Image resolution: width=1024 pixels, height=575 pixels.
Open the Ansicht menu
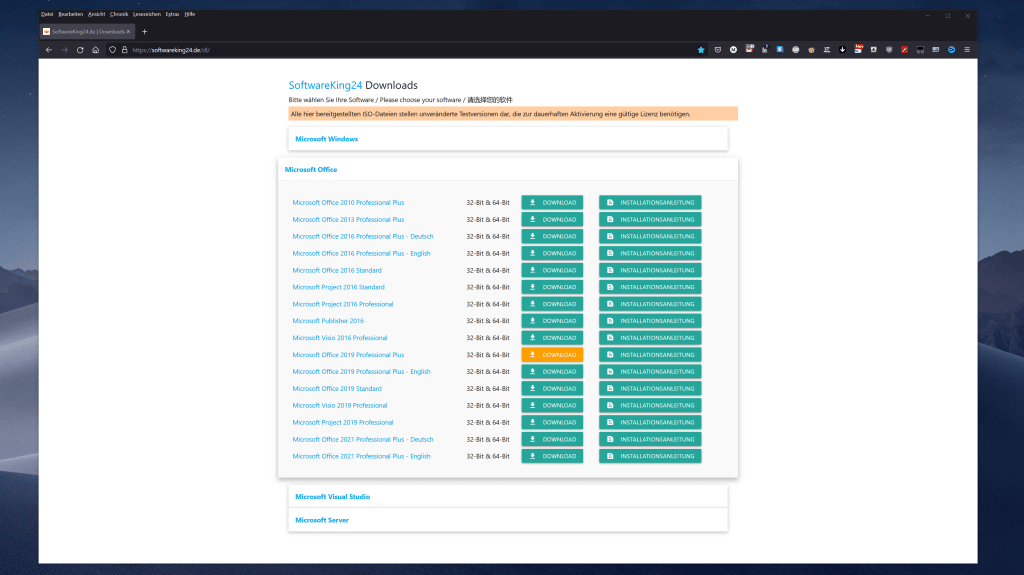(97, 14)
